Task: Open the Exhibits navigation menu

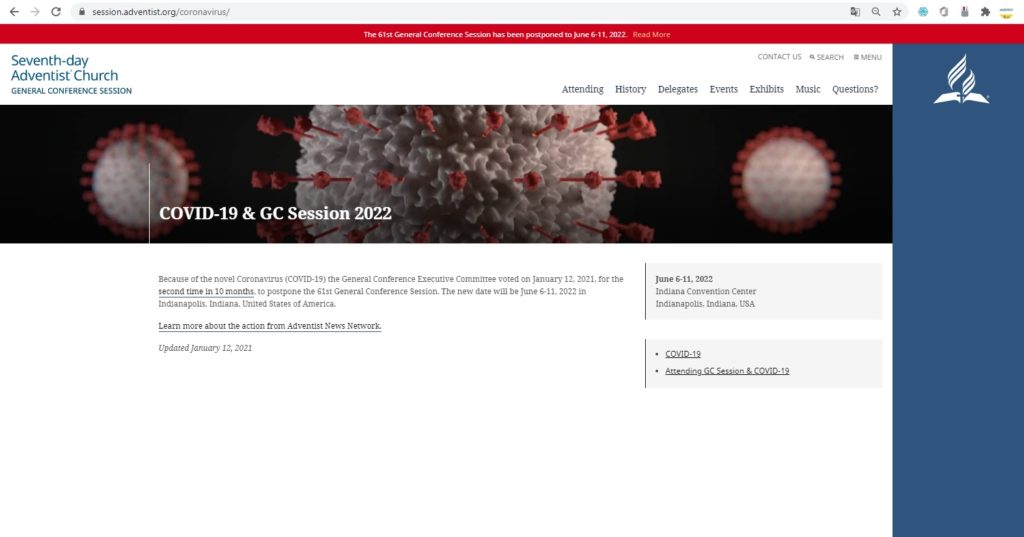Action: (x=766, y=90)
